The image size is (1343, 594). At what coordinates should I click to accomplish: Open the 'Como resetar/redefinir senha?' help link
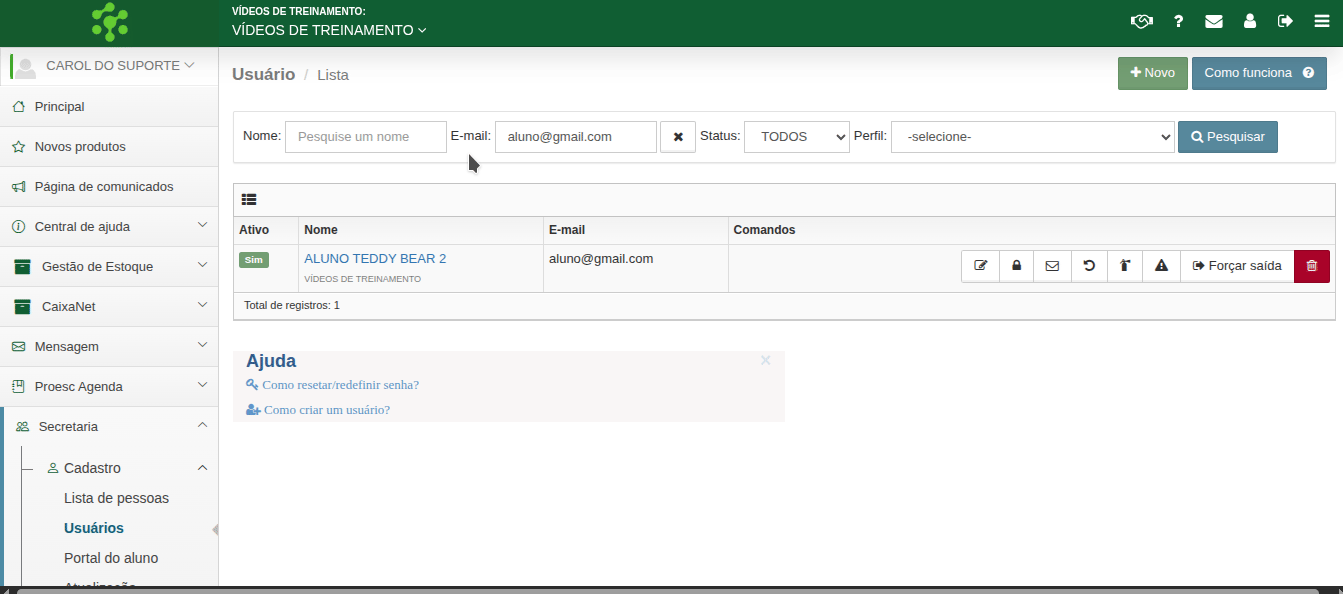coord(340,385)
